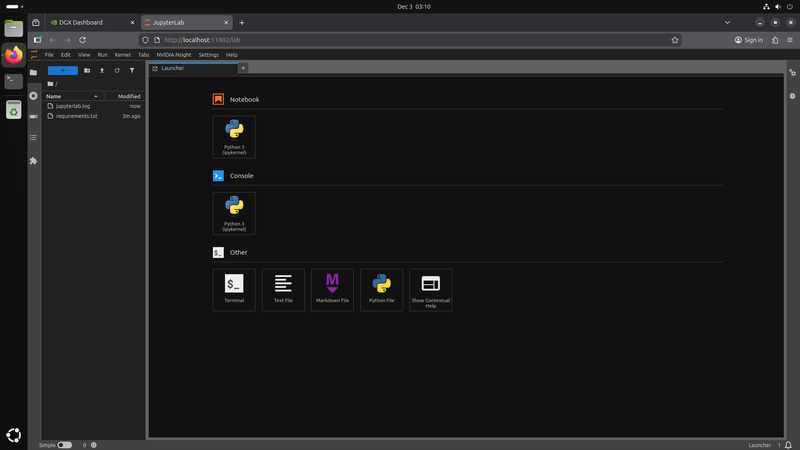
Task: Expand the list all tabs chevron
Action: (x=727, y=22)
